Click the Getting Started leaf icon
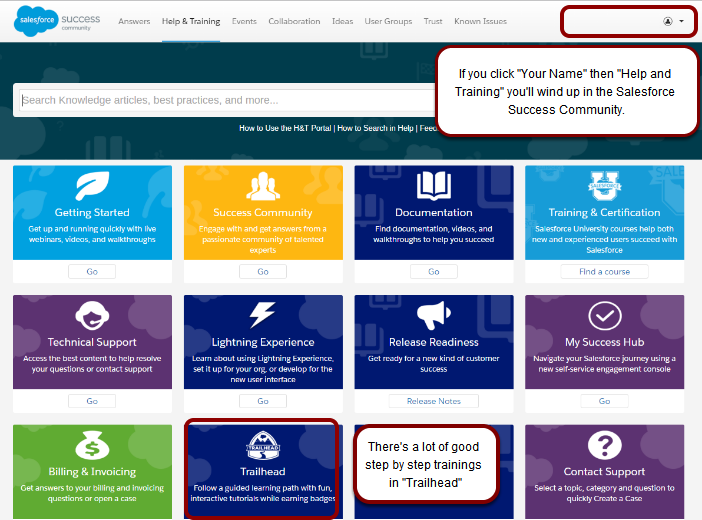Image resolution: width=702 pixels, height=520 pixels. (x=92, y=185)
